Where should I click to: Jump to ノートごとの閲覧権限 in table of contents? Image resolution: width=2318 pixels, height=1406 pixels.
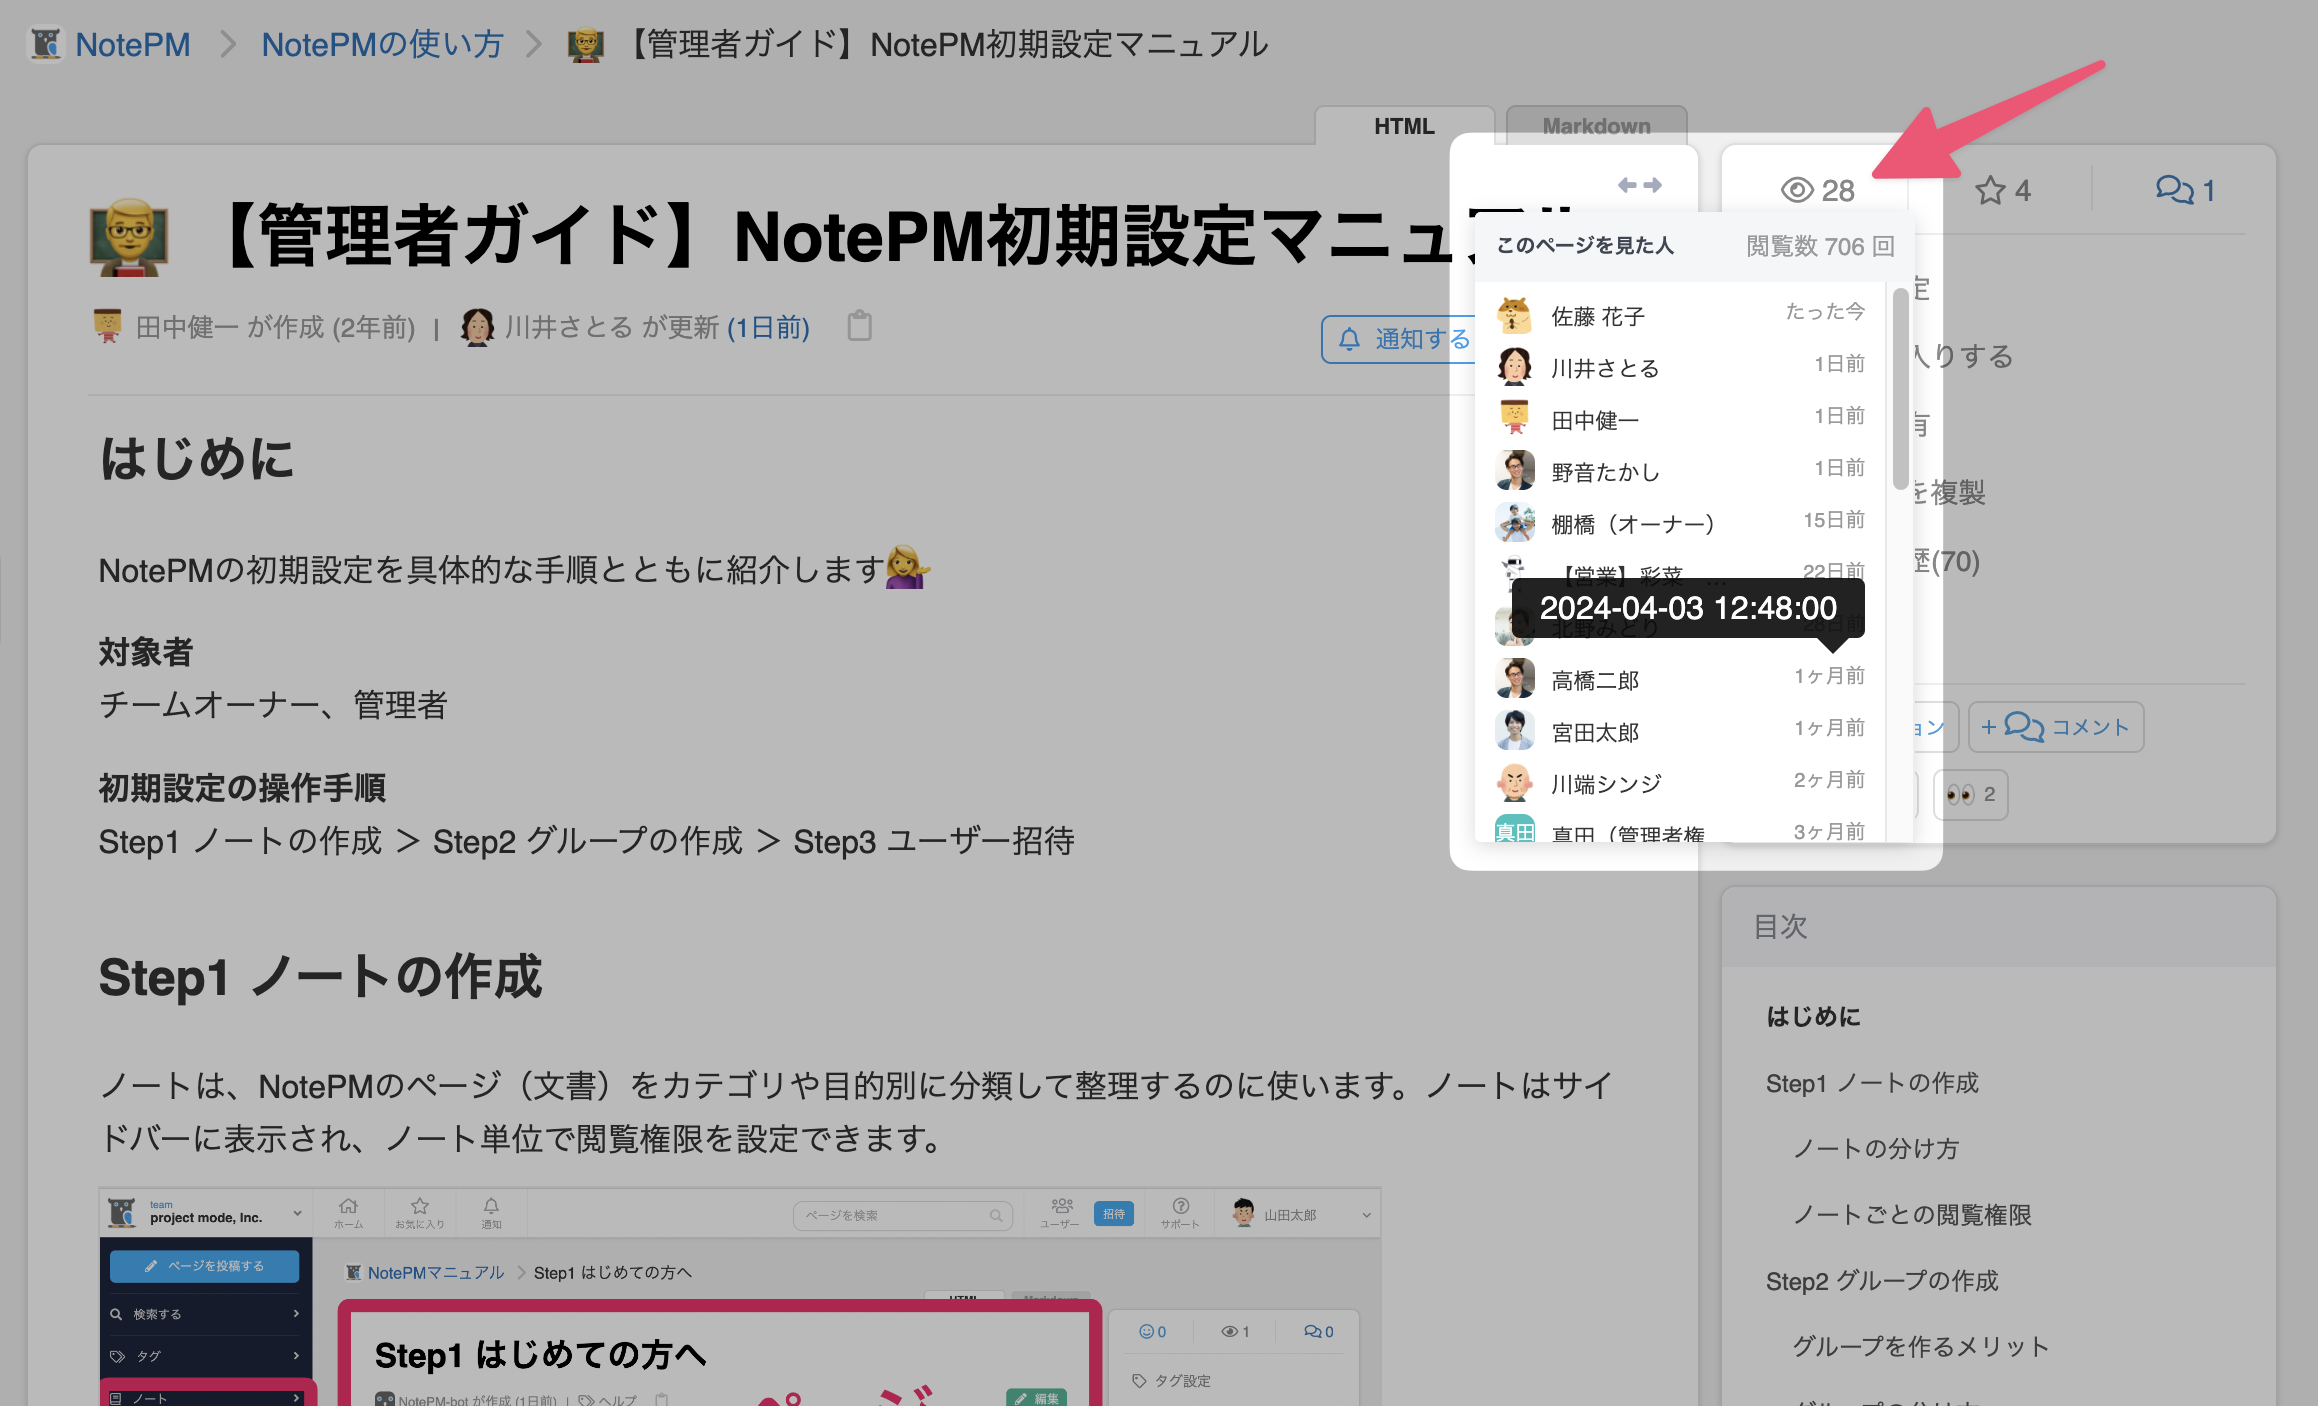[1912, 1215]
